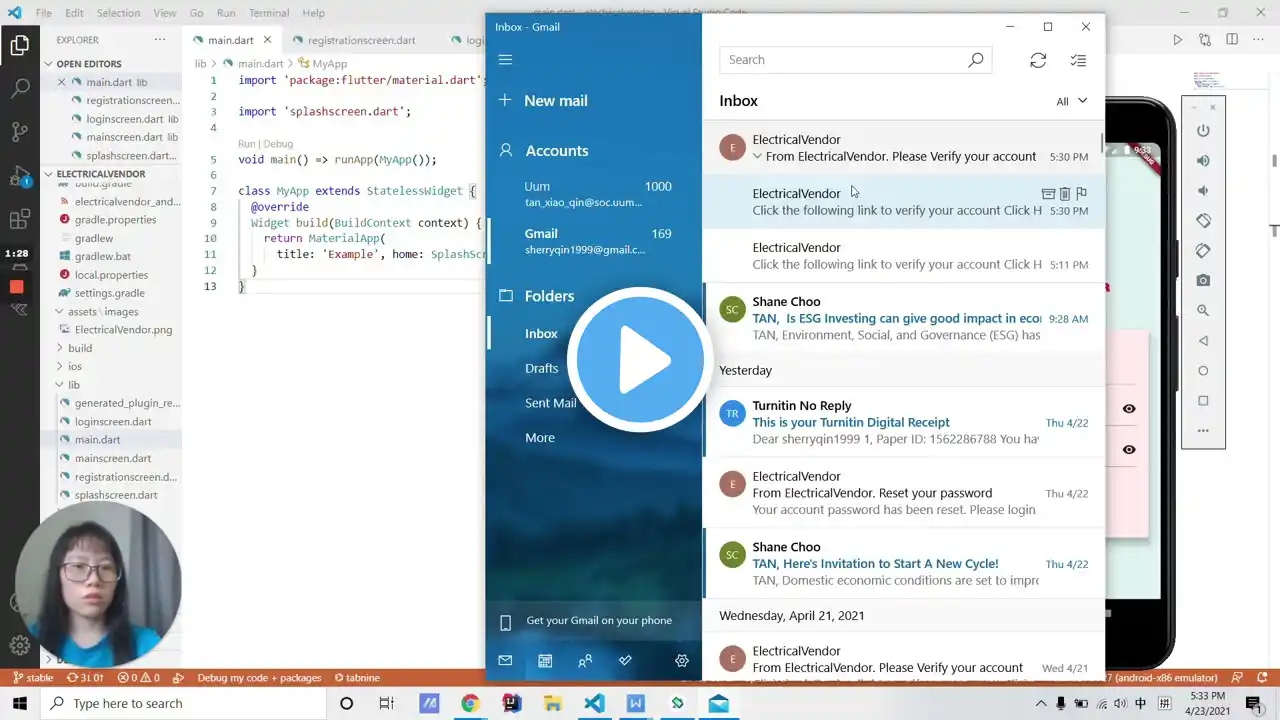Split the VS Code editor
This screenshot has width=1280, height=720.
pos(1230,40)
